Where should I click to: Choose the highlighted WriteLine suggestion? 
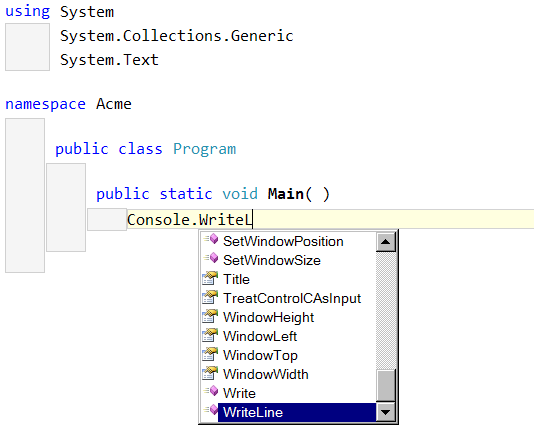pos(288,412)
